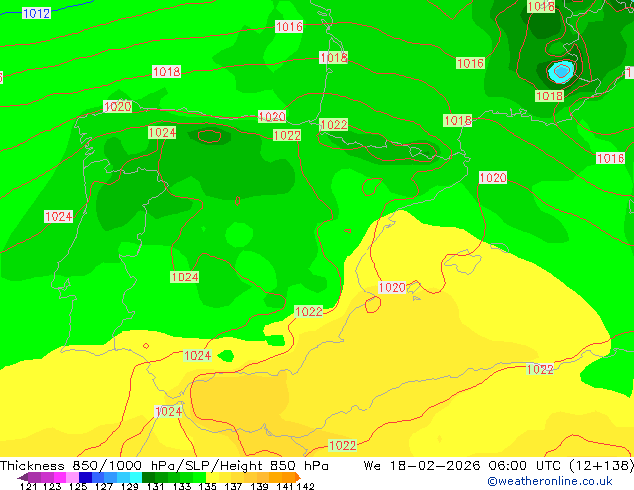Image resolution: width=634 pixels, height=490 pixels.
Task: Click the 133 legend value
Action: [182, 486]
